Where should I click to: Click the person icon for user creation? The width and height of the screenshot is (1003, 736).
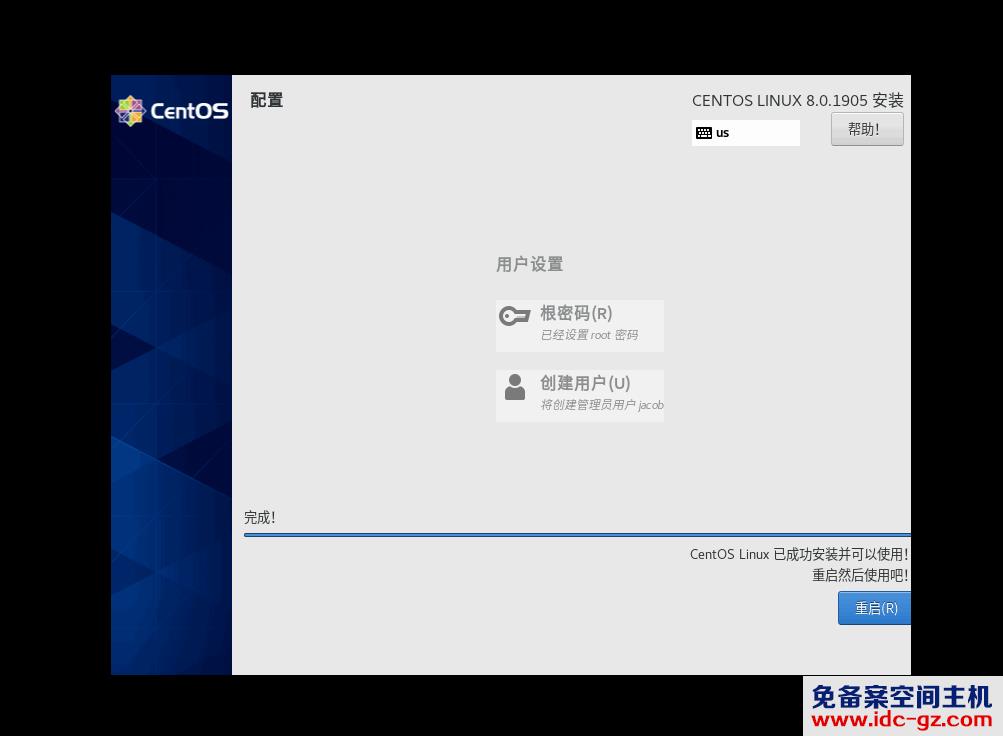(515, 388)
